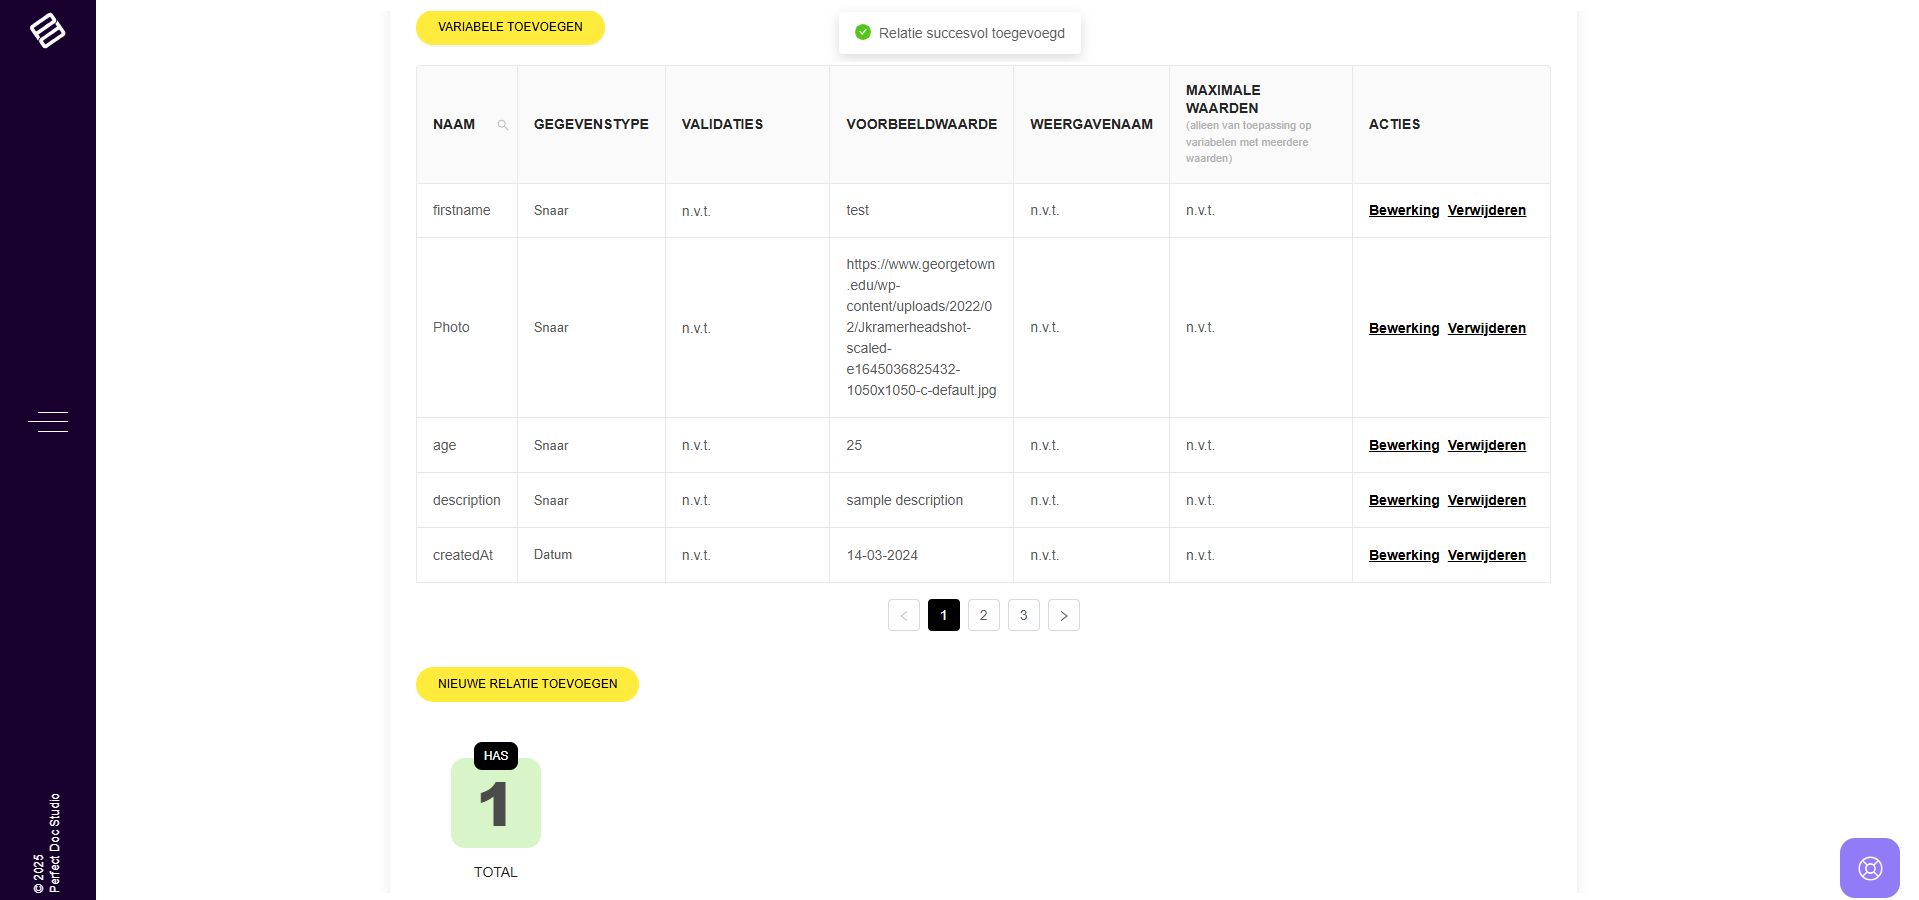1919x900 pixels.
Task: Click the VARIABELE TOEVOEGEN button
Action: coord(510,27)
